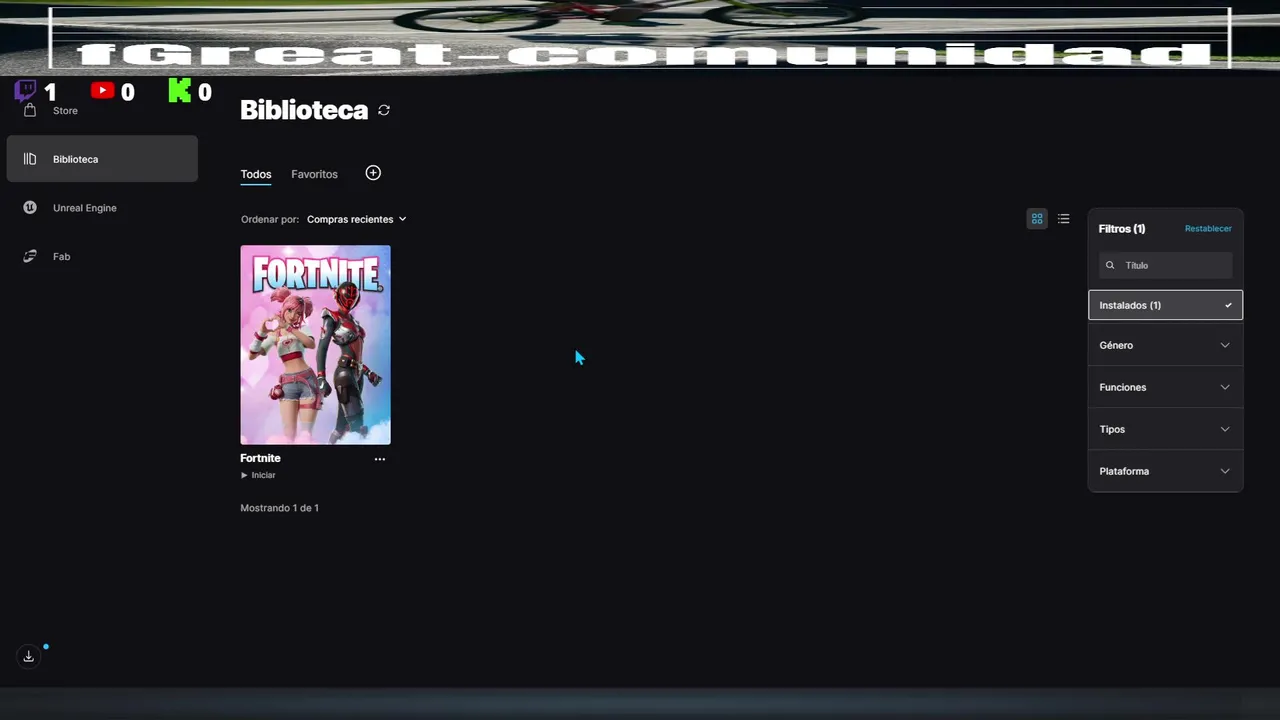This screenshot has height=720, width=1280.
Task: Click the search magnifier icon in filters
Action: [1110, 265]
